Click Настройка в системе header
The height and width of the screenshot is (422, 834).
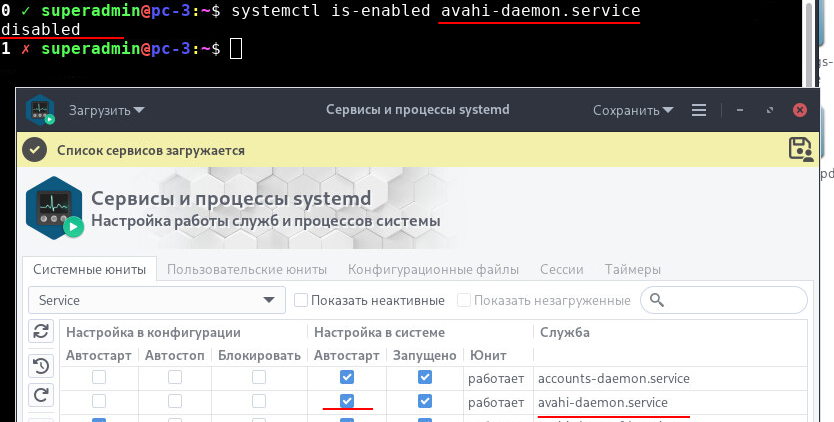tap(379, 333)
